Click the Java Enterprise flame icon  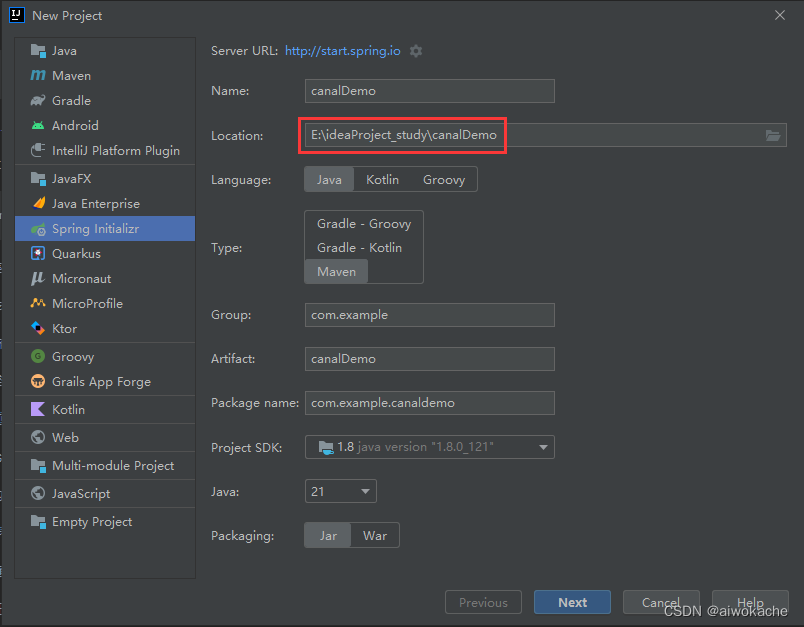click(39, 204)
